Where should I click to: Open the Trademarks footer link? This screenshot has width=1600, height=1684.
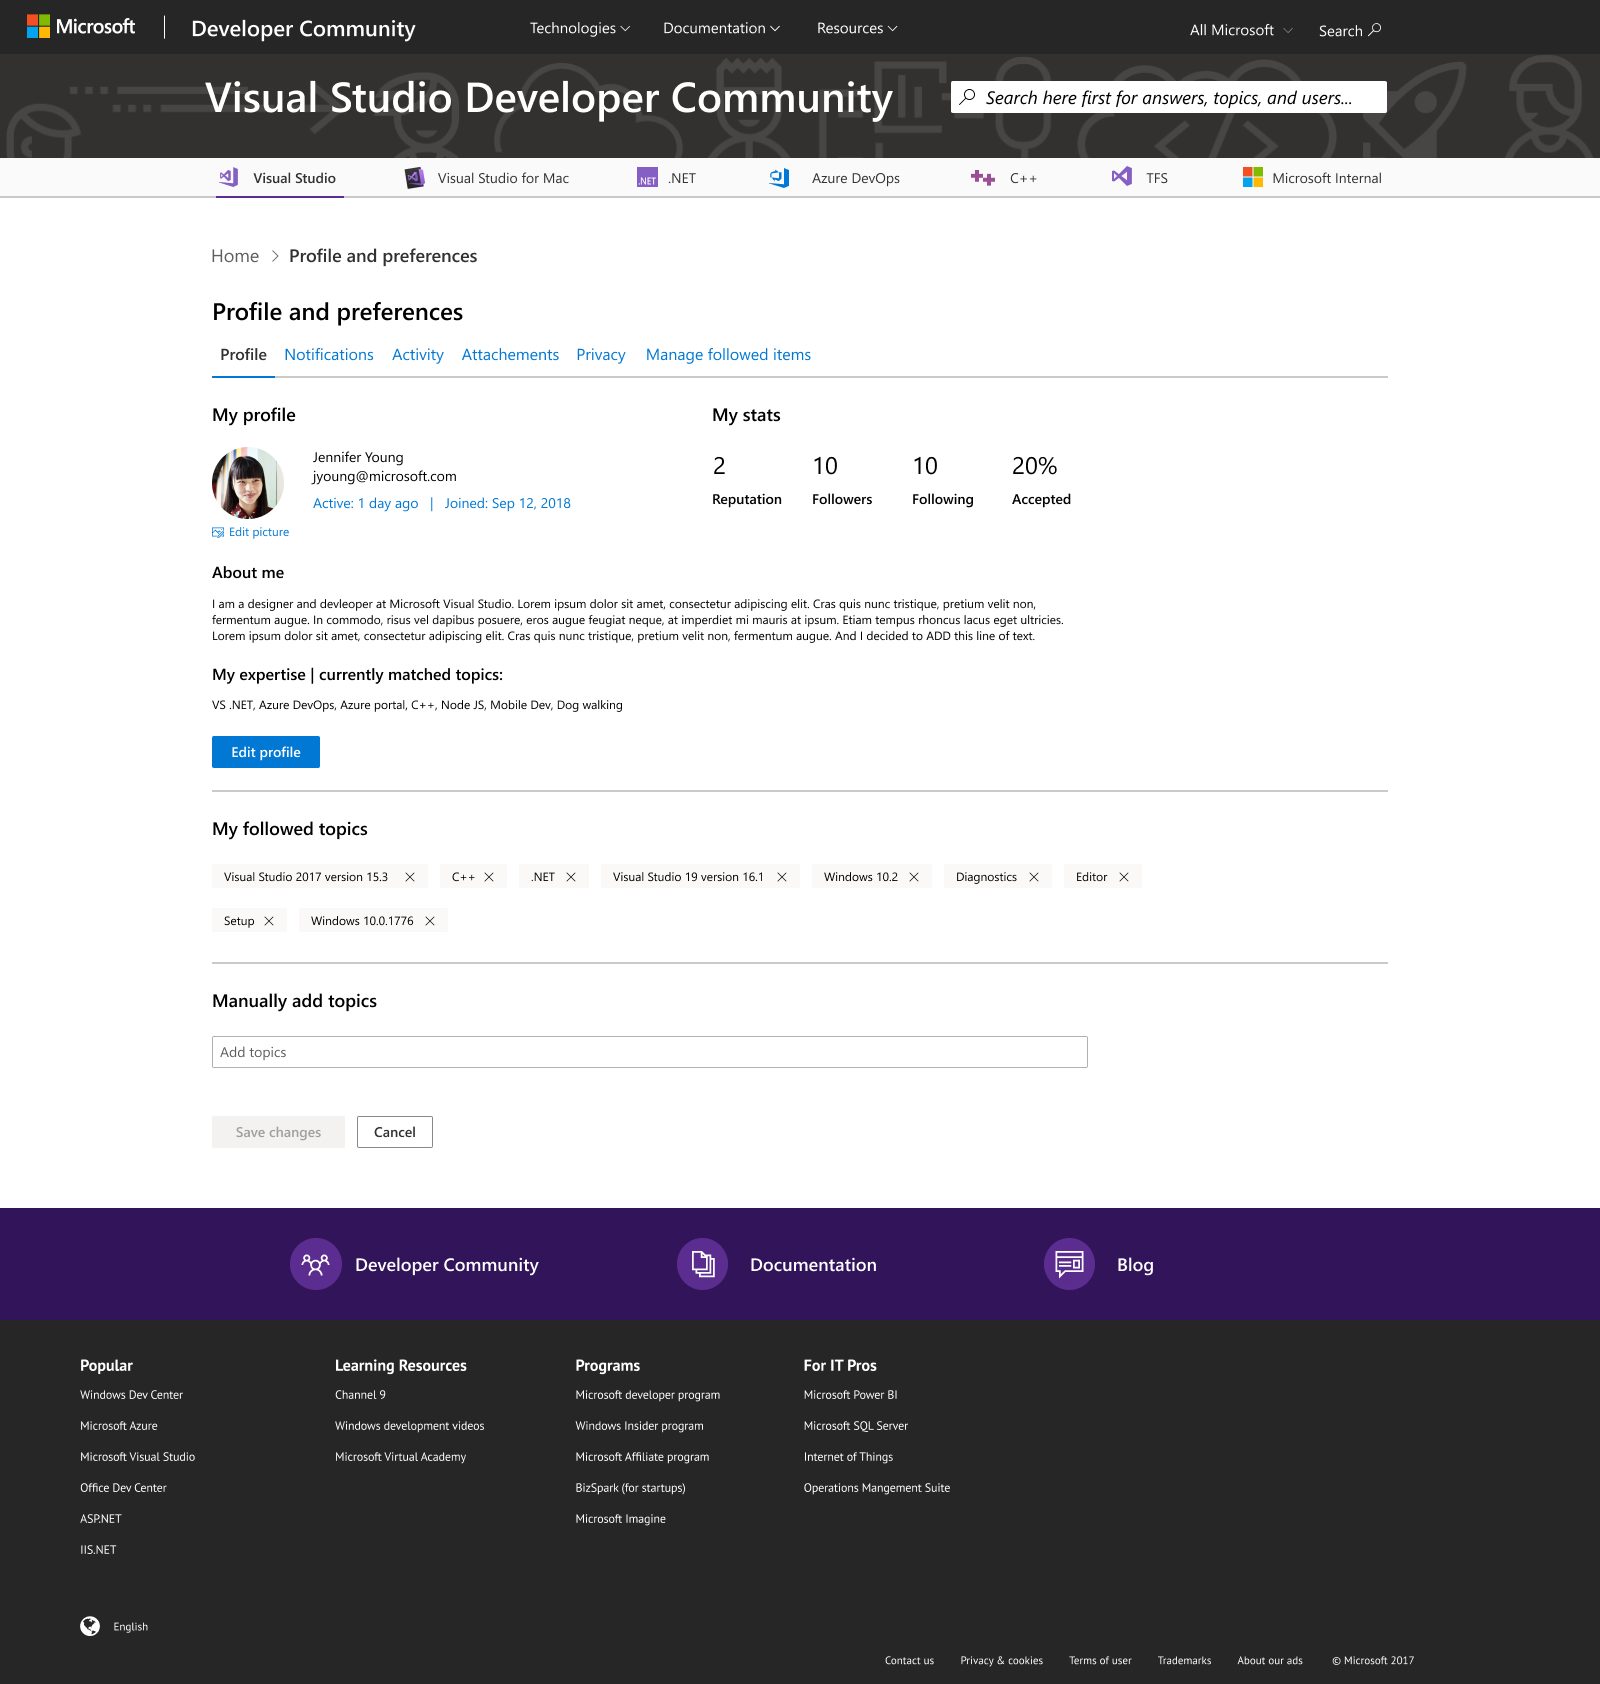tap(1184, 1661)
